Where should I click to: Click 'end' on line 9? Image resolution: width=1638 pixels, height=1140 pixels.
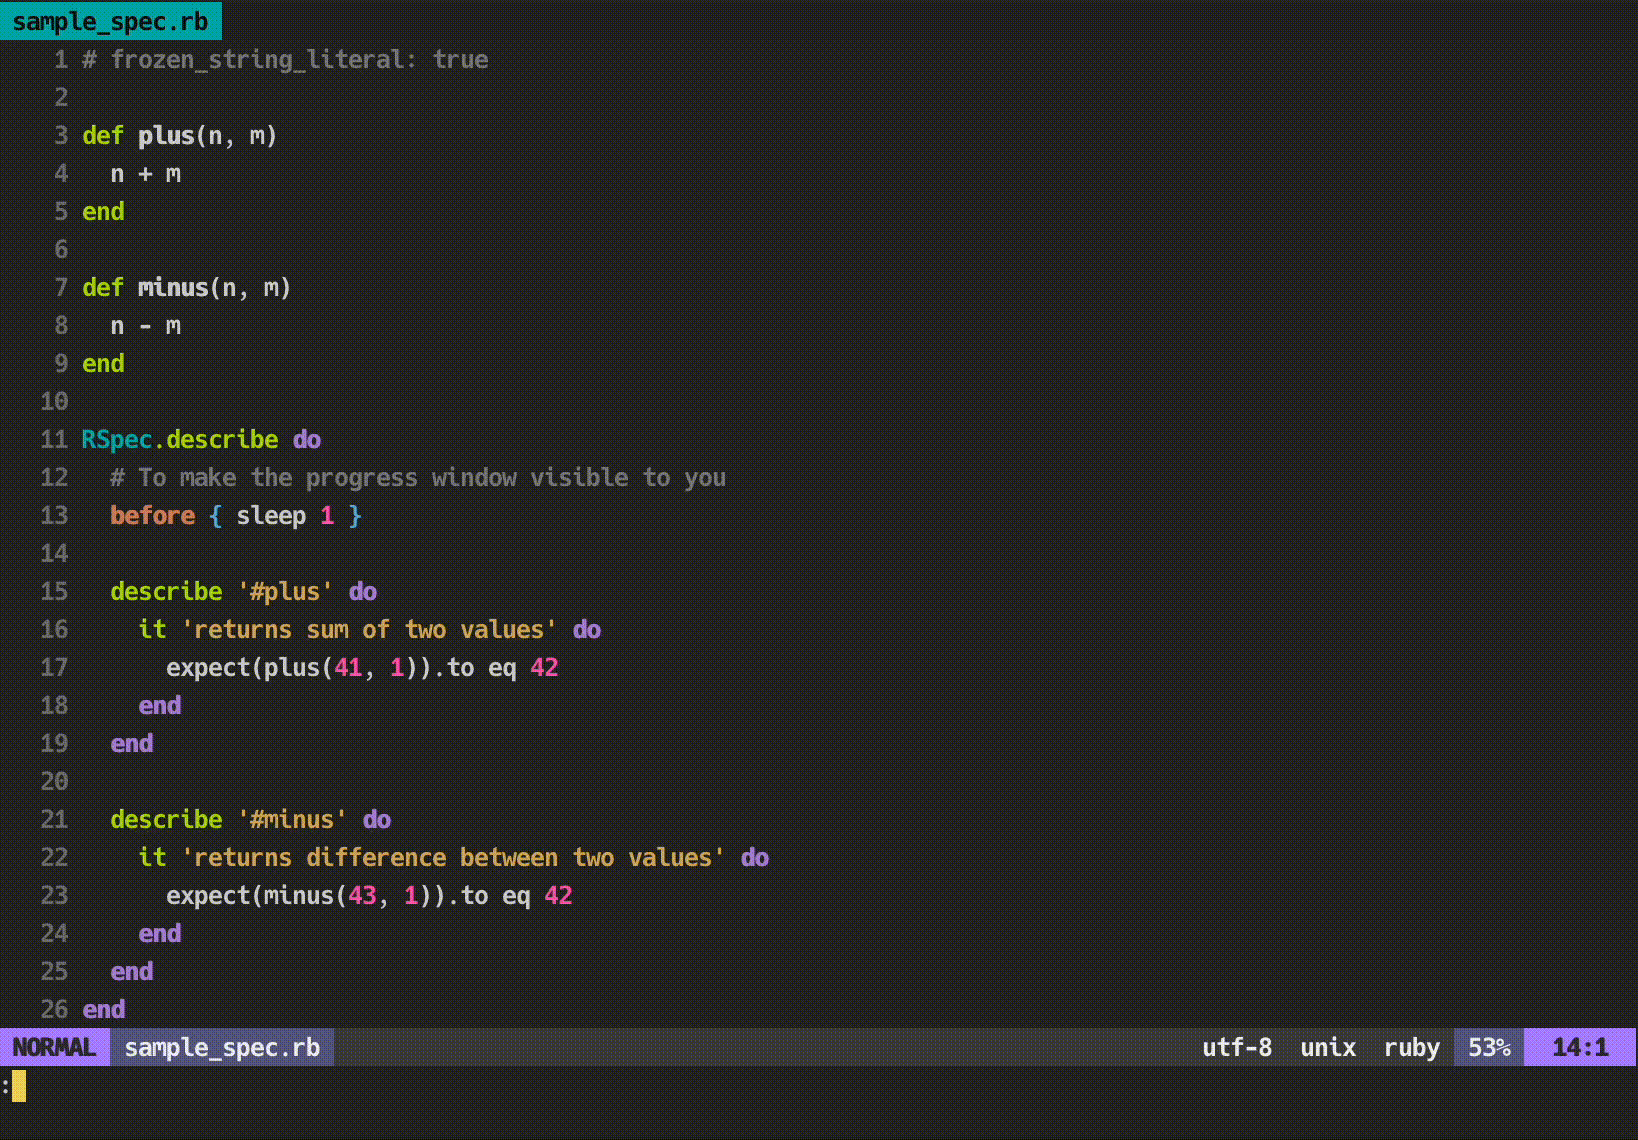tap(103, 363)
